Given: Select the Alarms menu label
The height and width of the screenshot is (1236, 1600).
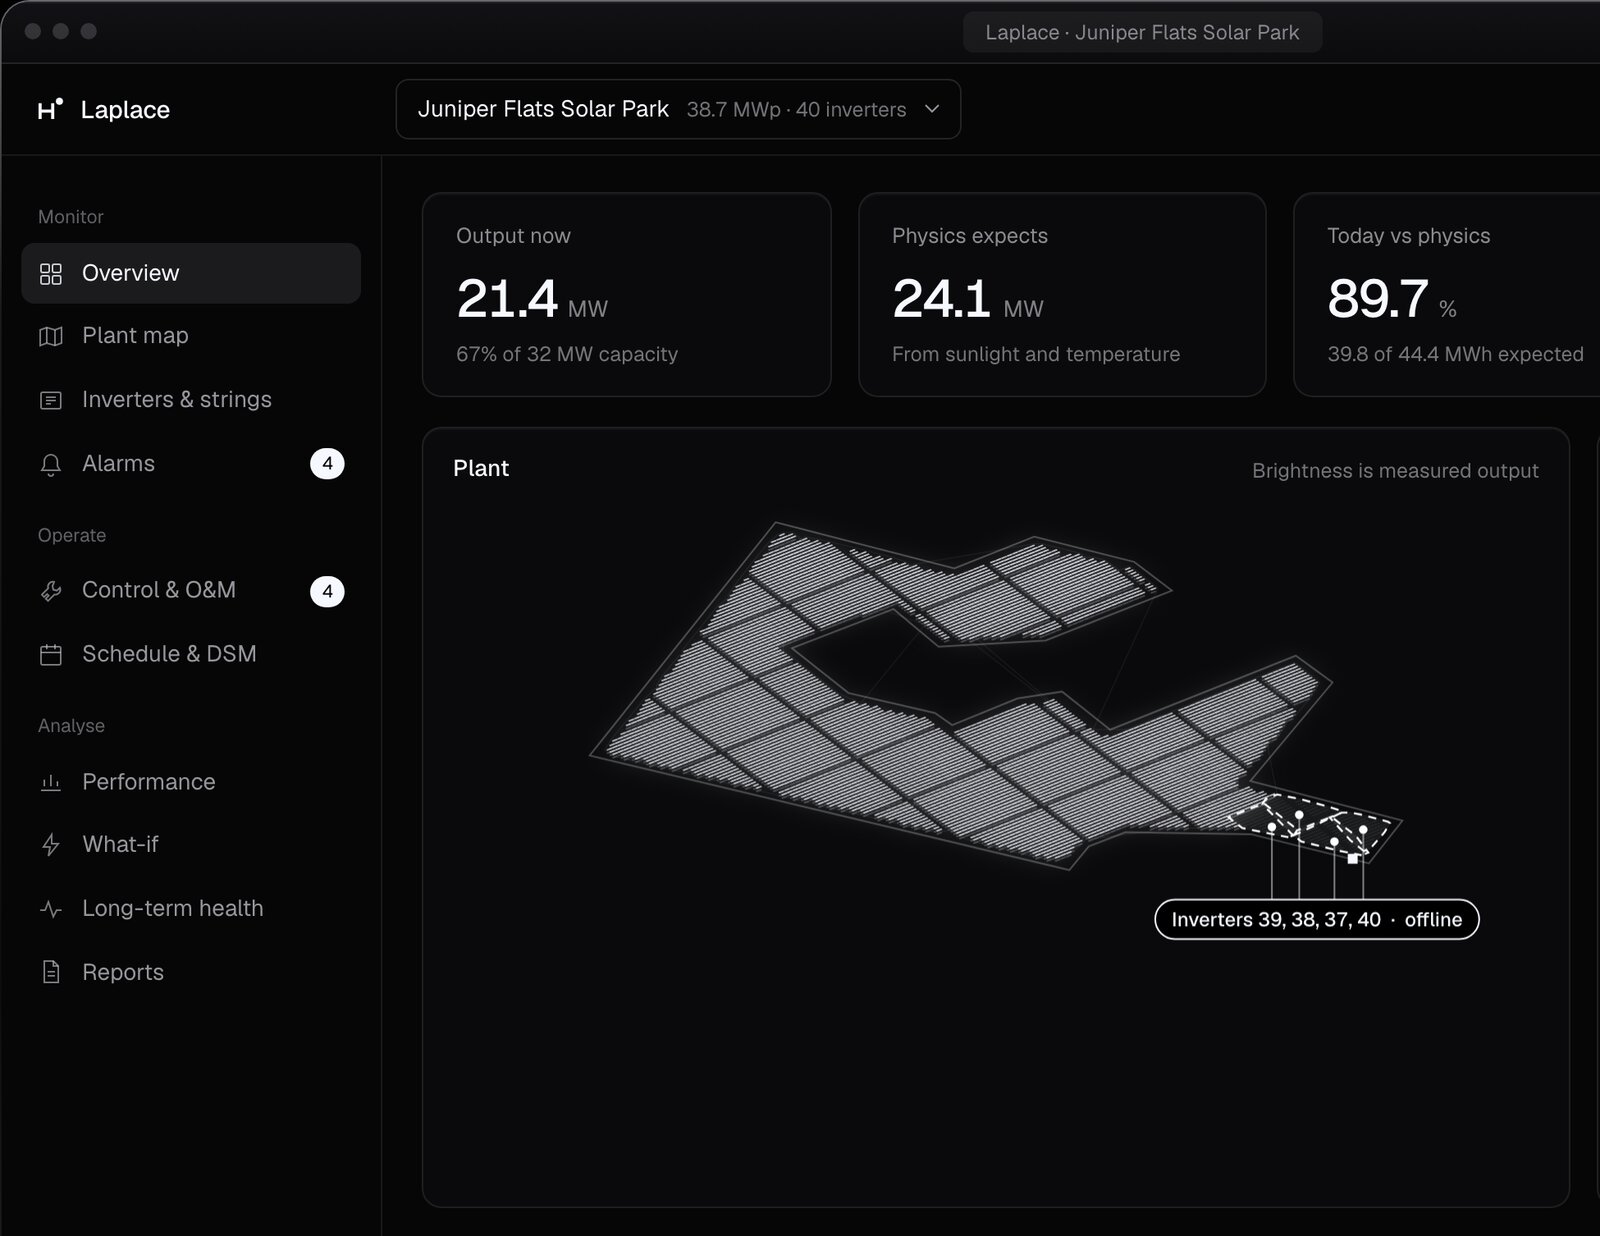Looking at the screenshot, I should [118, 464].
